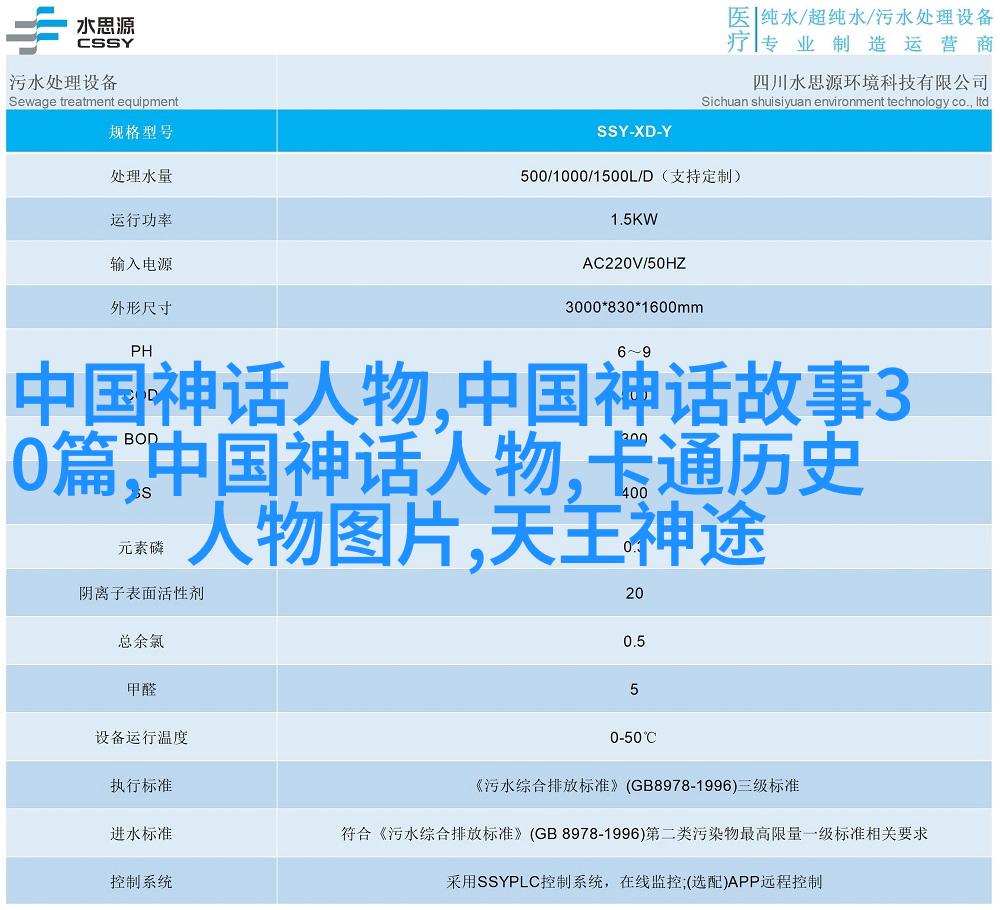Select the BOD row label
The image size is (1000, 910).
[x=141, y=439]
